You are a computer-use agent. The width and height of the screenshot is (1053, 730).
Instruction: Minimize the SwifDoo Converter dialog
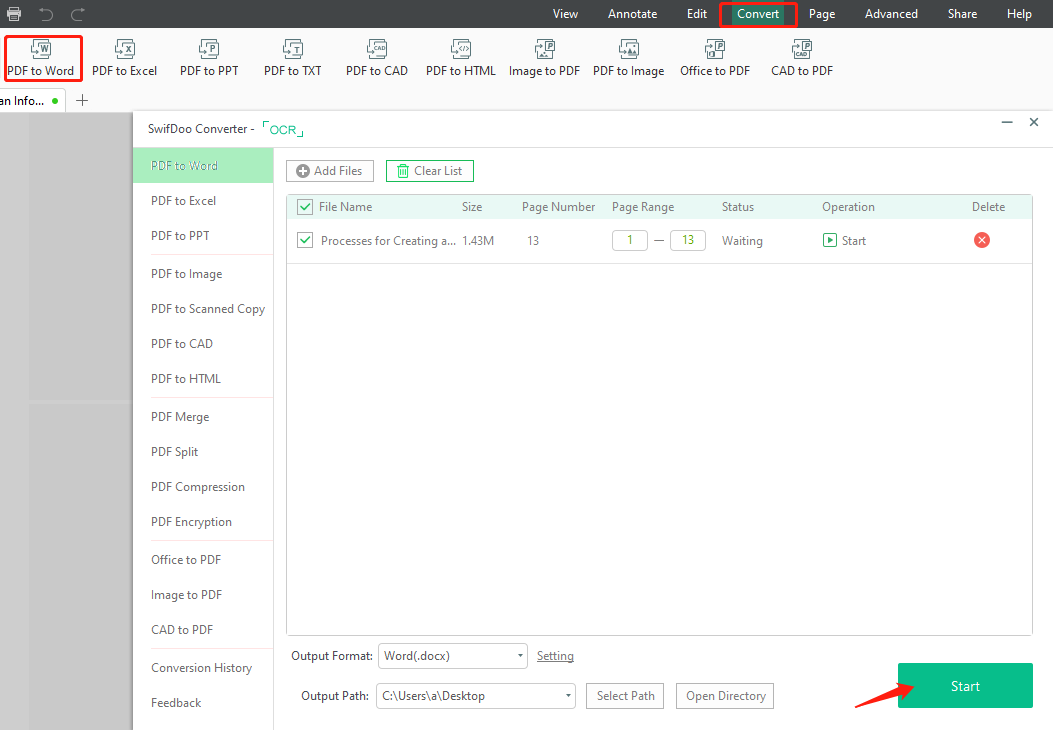1007,122
